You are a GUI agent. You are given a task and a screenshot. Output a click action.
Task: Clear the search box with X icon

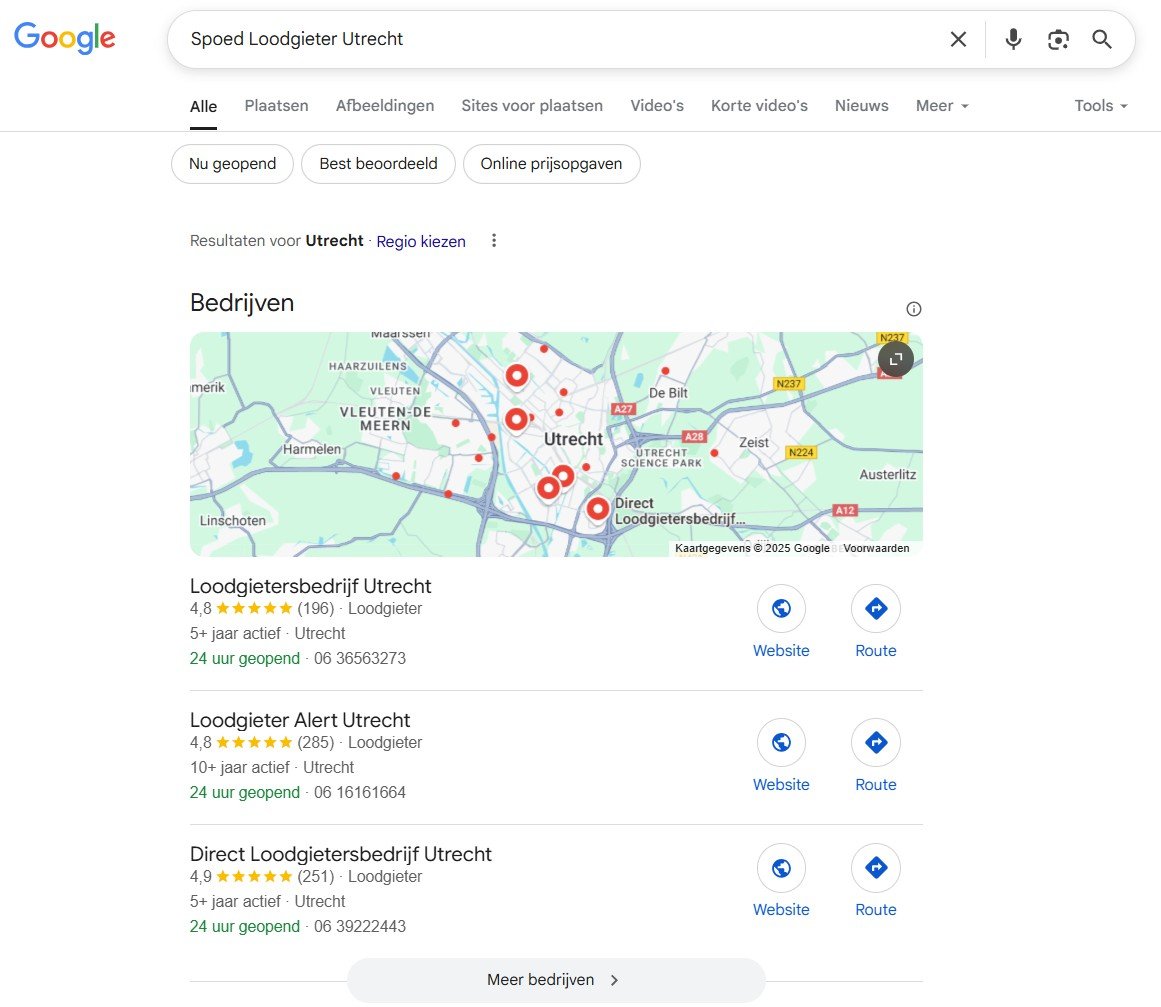pos(958,39)
